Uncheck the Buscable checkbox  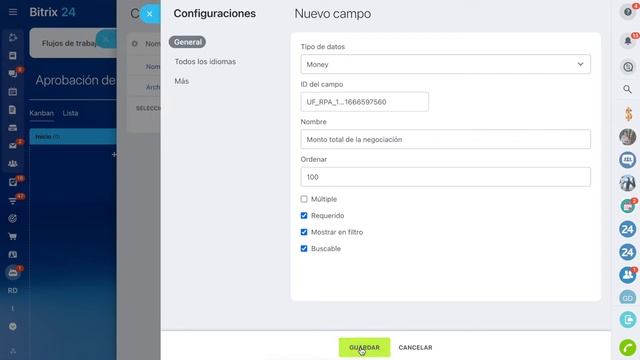304,249
